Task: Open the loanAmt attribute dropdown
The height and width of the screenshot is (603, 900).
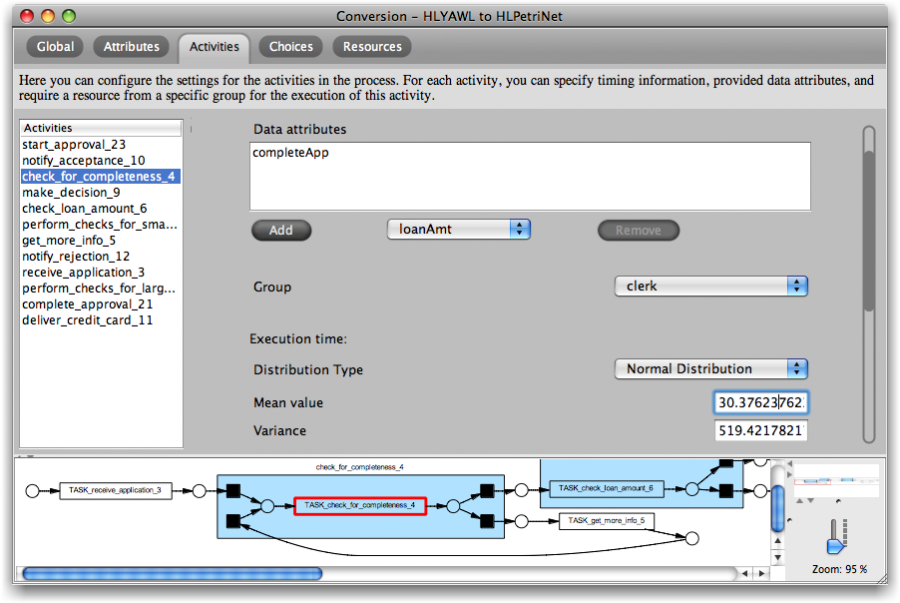Action: click(459, 229)
